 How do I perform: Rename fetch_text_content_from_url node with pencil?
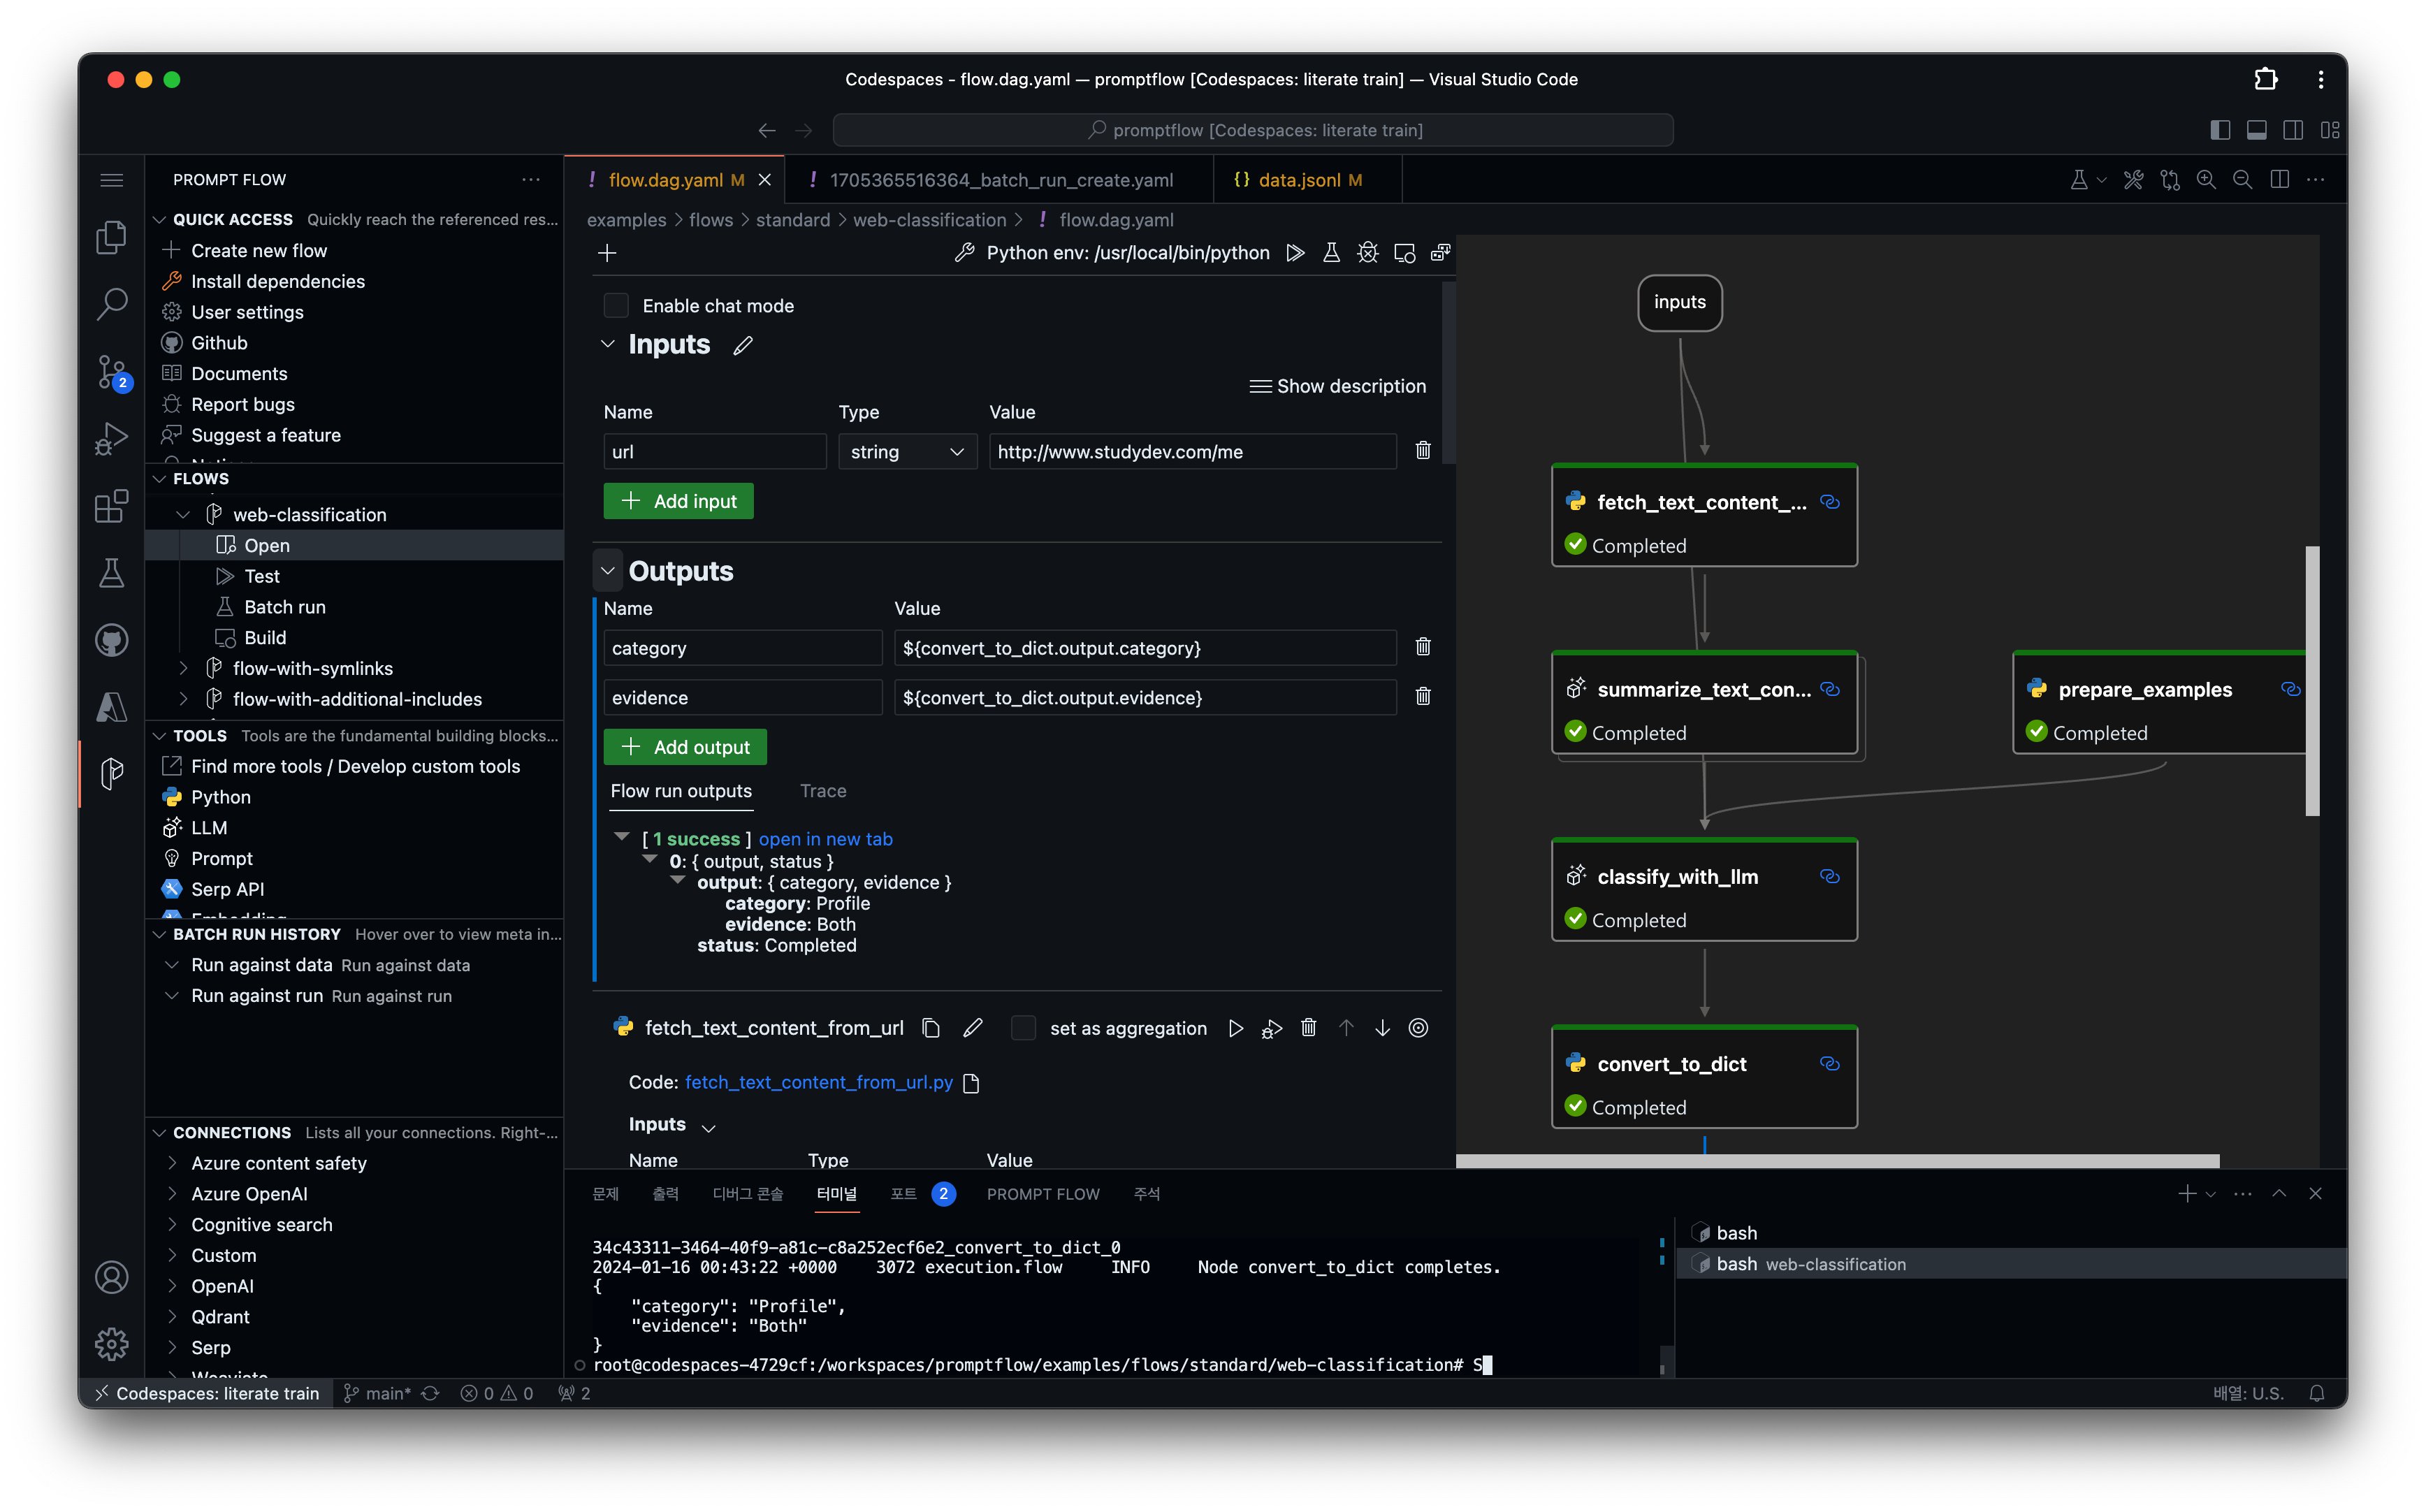(973, 1028)
